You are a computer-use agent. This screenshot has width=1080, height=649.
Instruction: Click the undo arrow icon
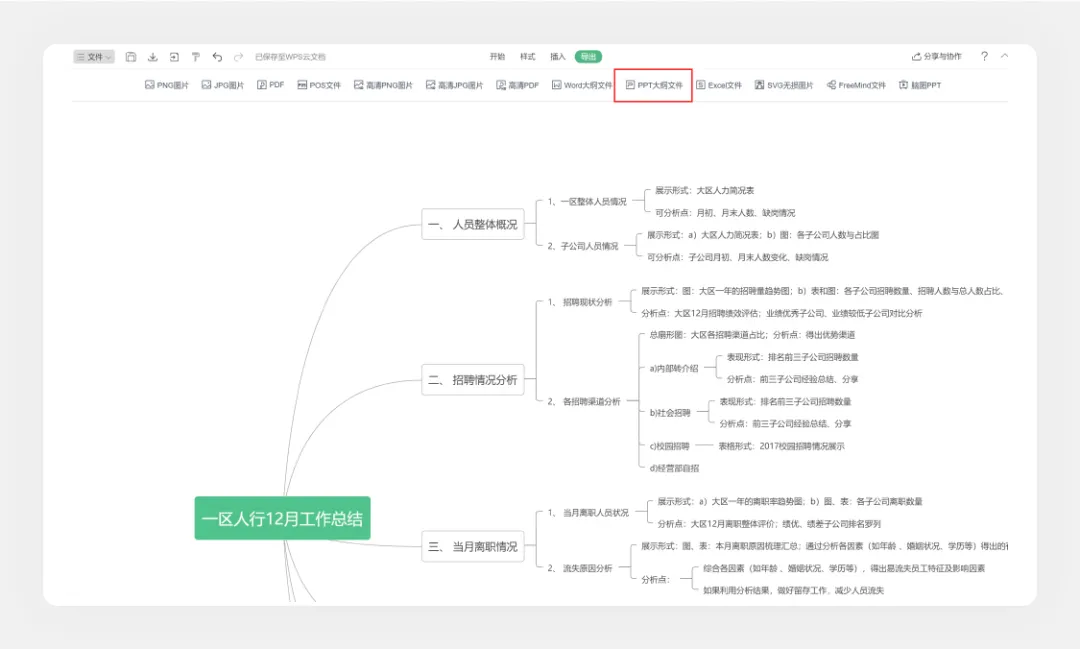tap(217, 57)
